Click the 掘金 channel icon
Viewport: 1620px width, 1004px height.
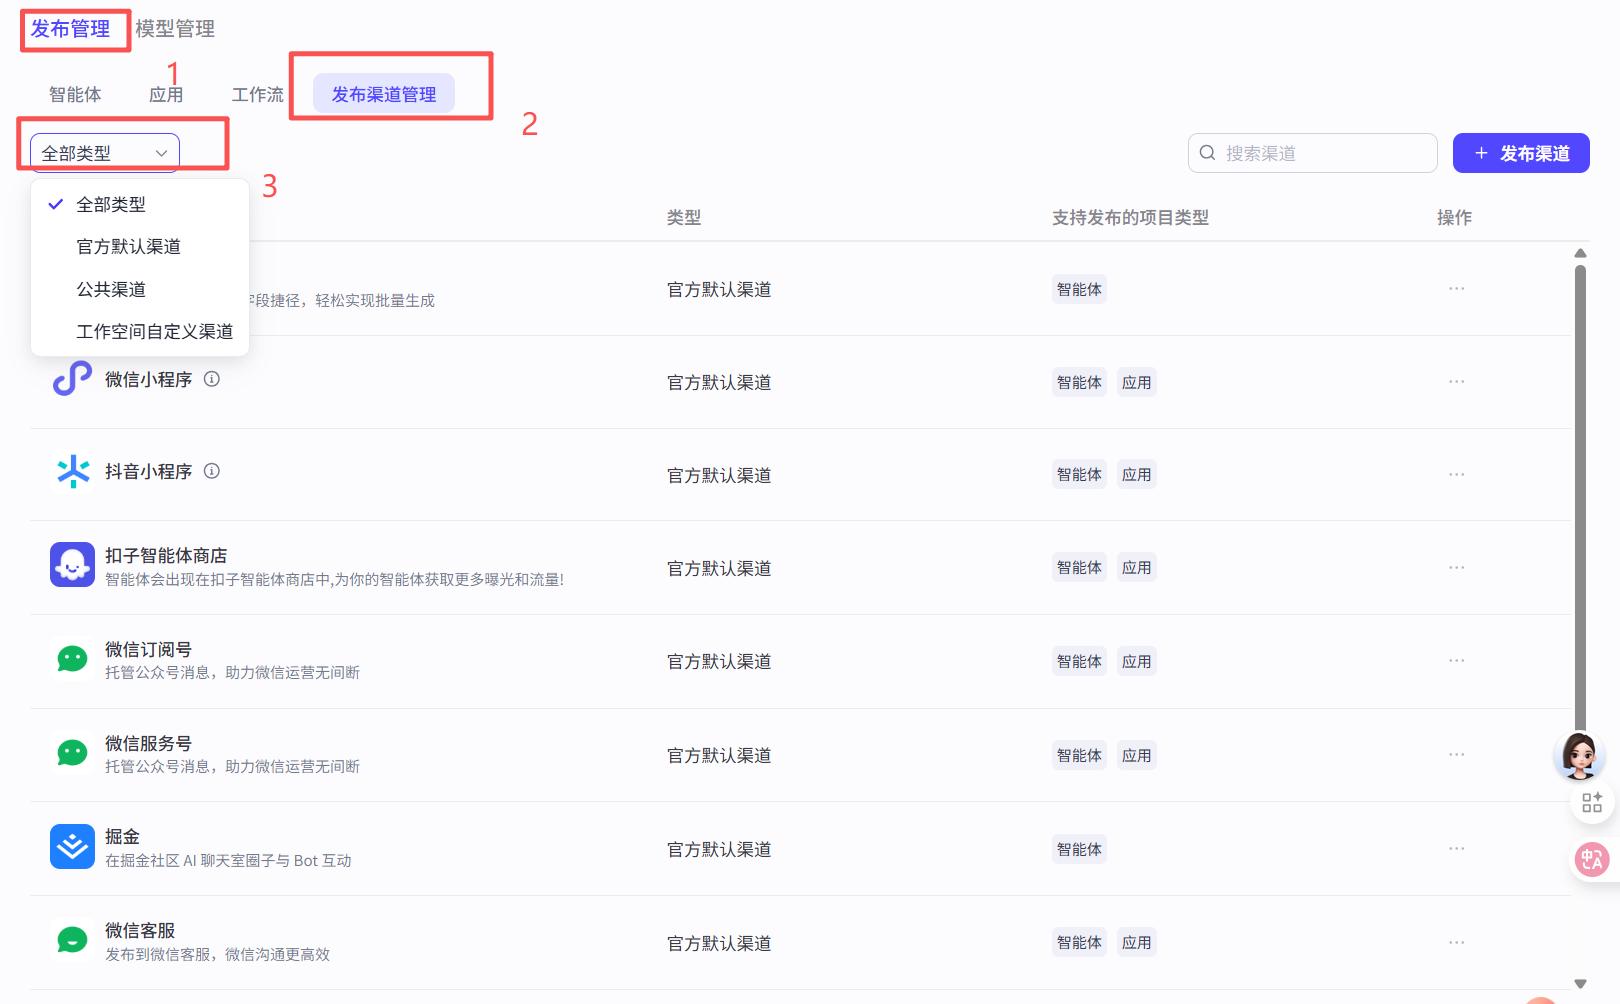pos(71,846)
